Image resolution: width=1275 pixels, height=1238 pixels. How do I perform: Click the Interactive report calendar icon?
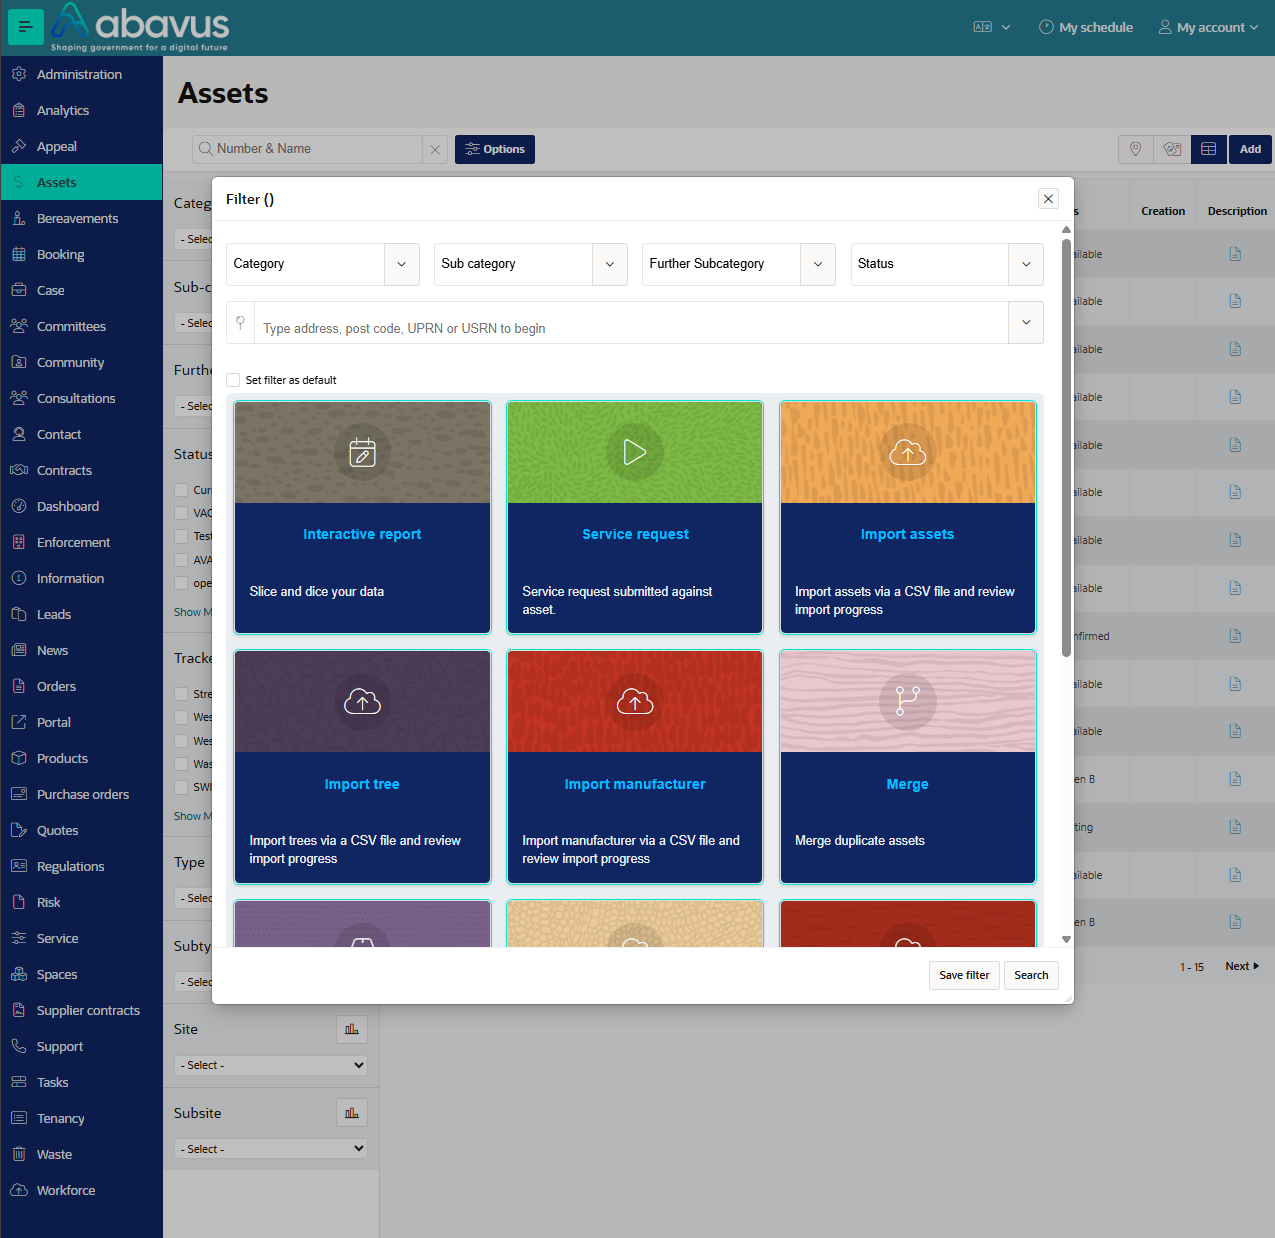coord(362,453)
